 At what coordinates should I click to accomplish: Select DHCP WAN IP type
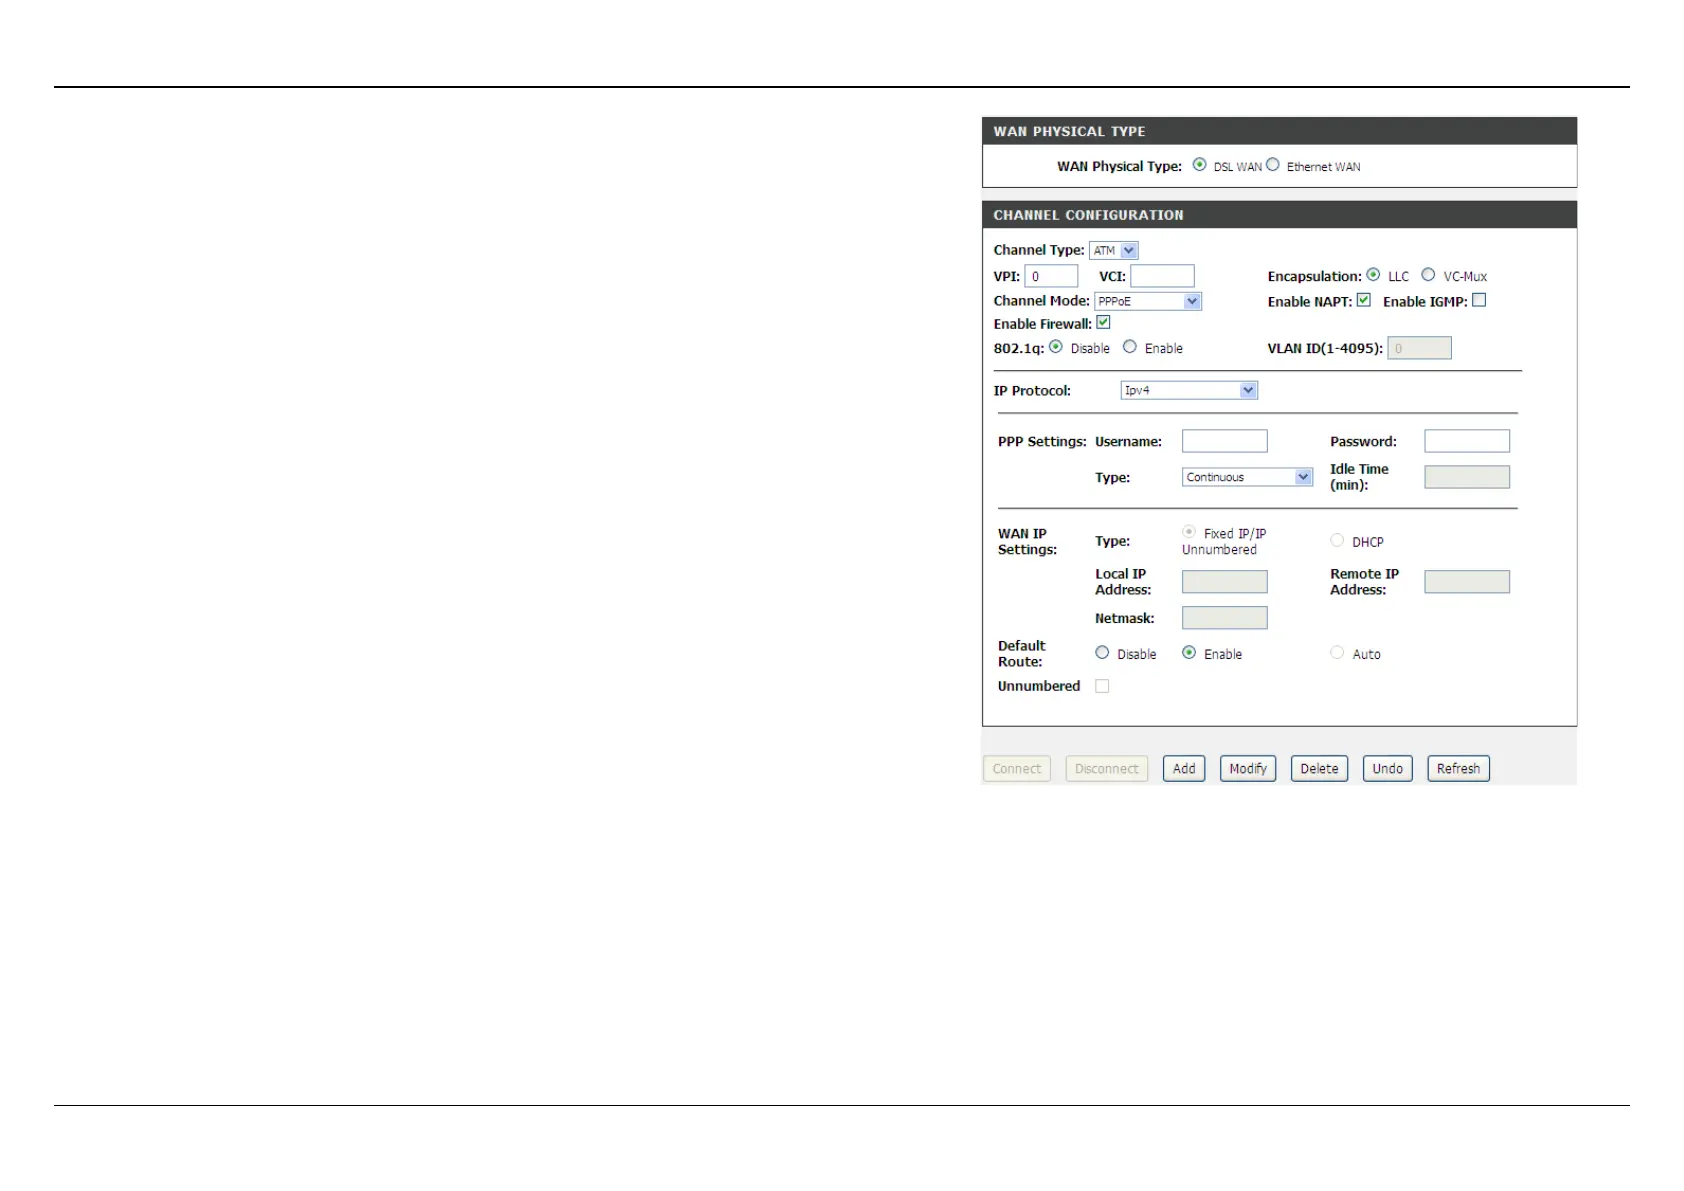click(1337, 540)
